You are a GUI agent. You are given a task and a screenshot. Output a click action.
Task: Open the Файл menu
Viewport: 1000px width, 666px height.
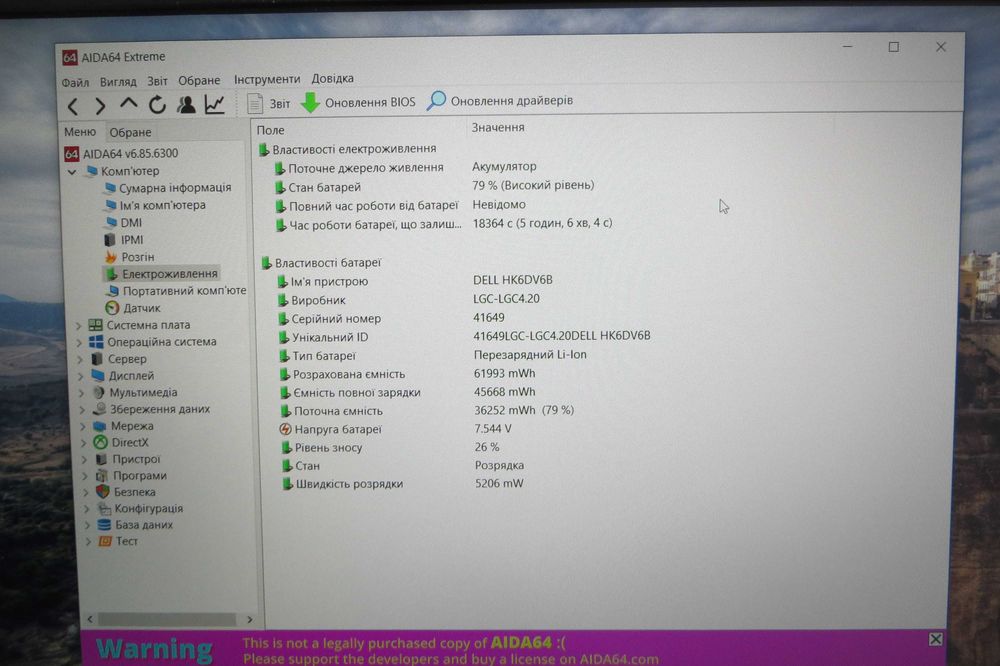pos(75,82)
